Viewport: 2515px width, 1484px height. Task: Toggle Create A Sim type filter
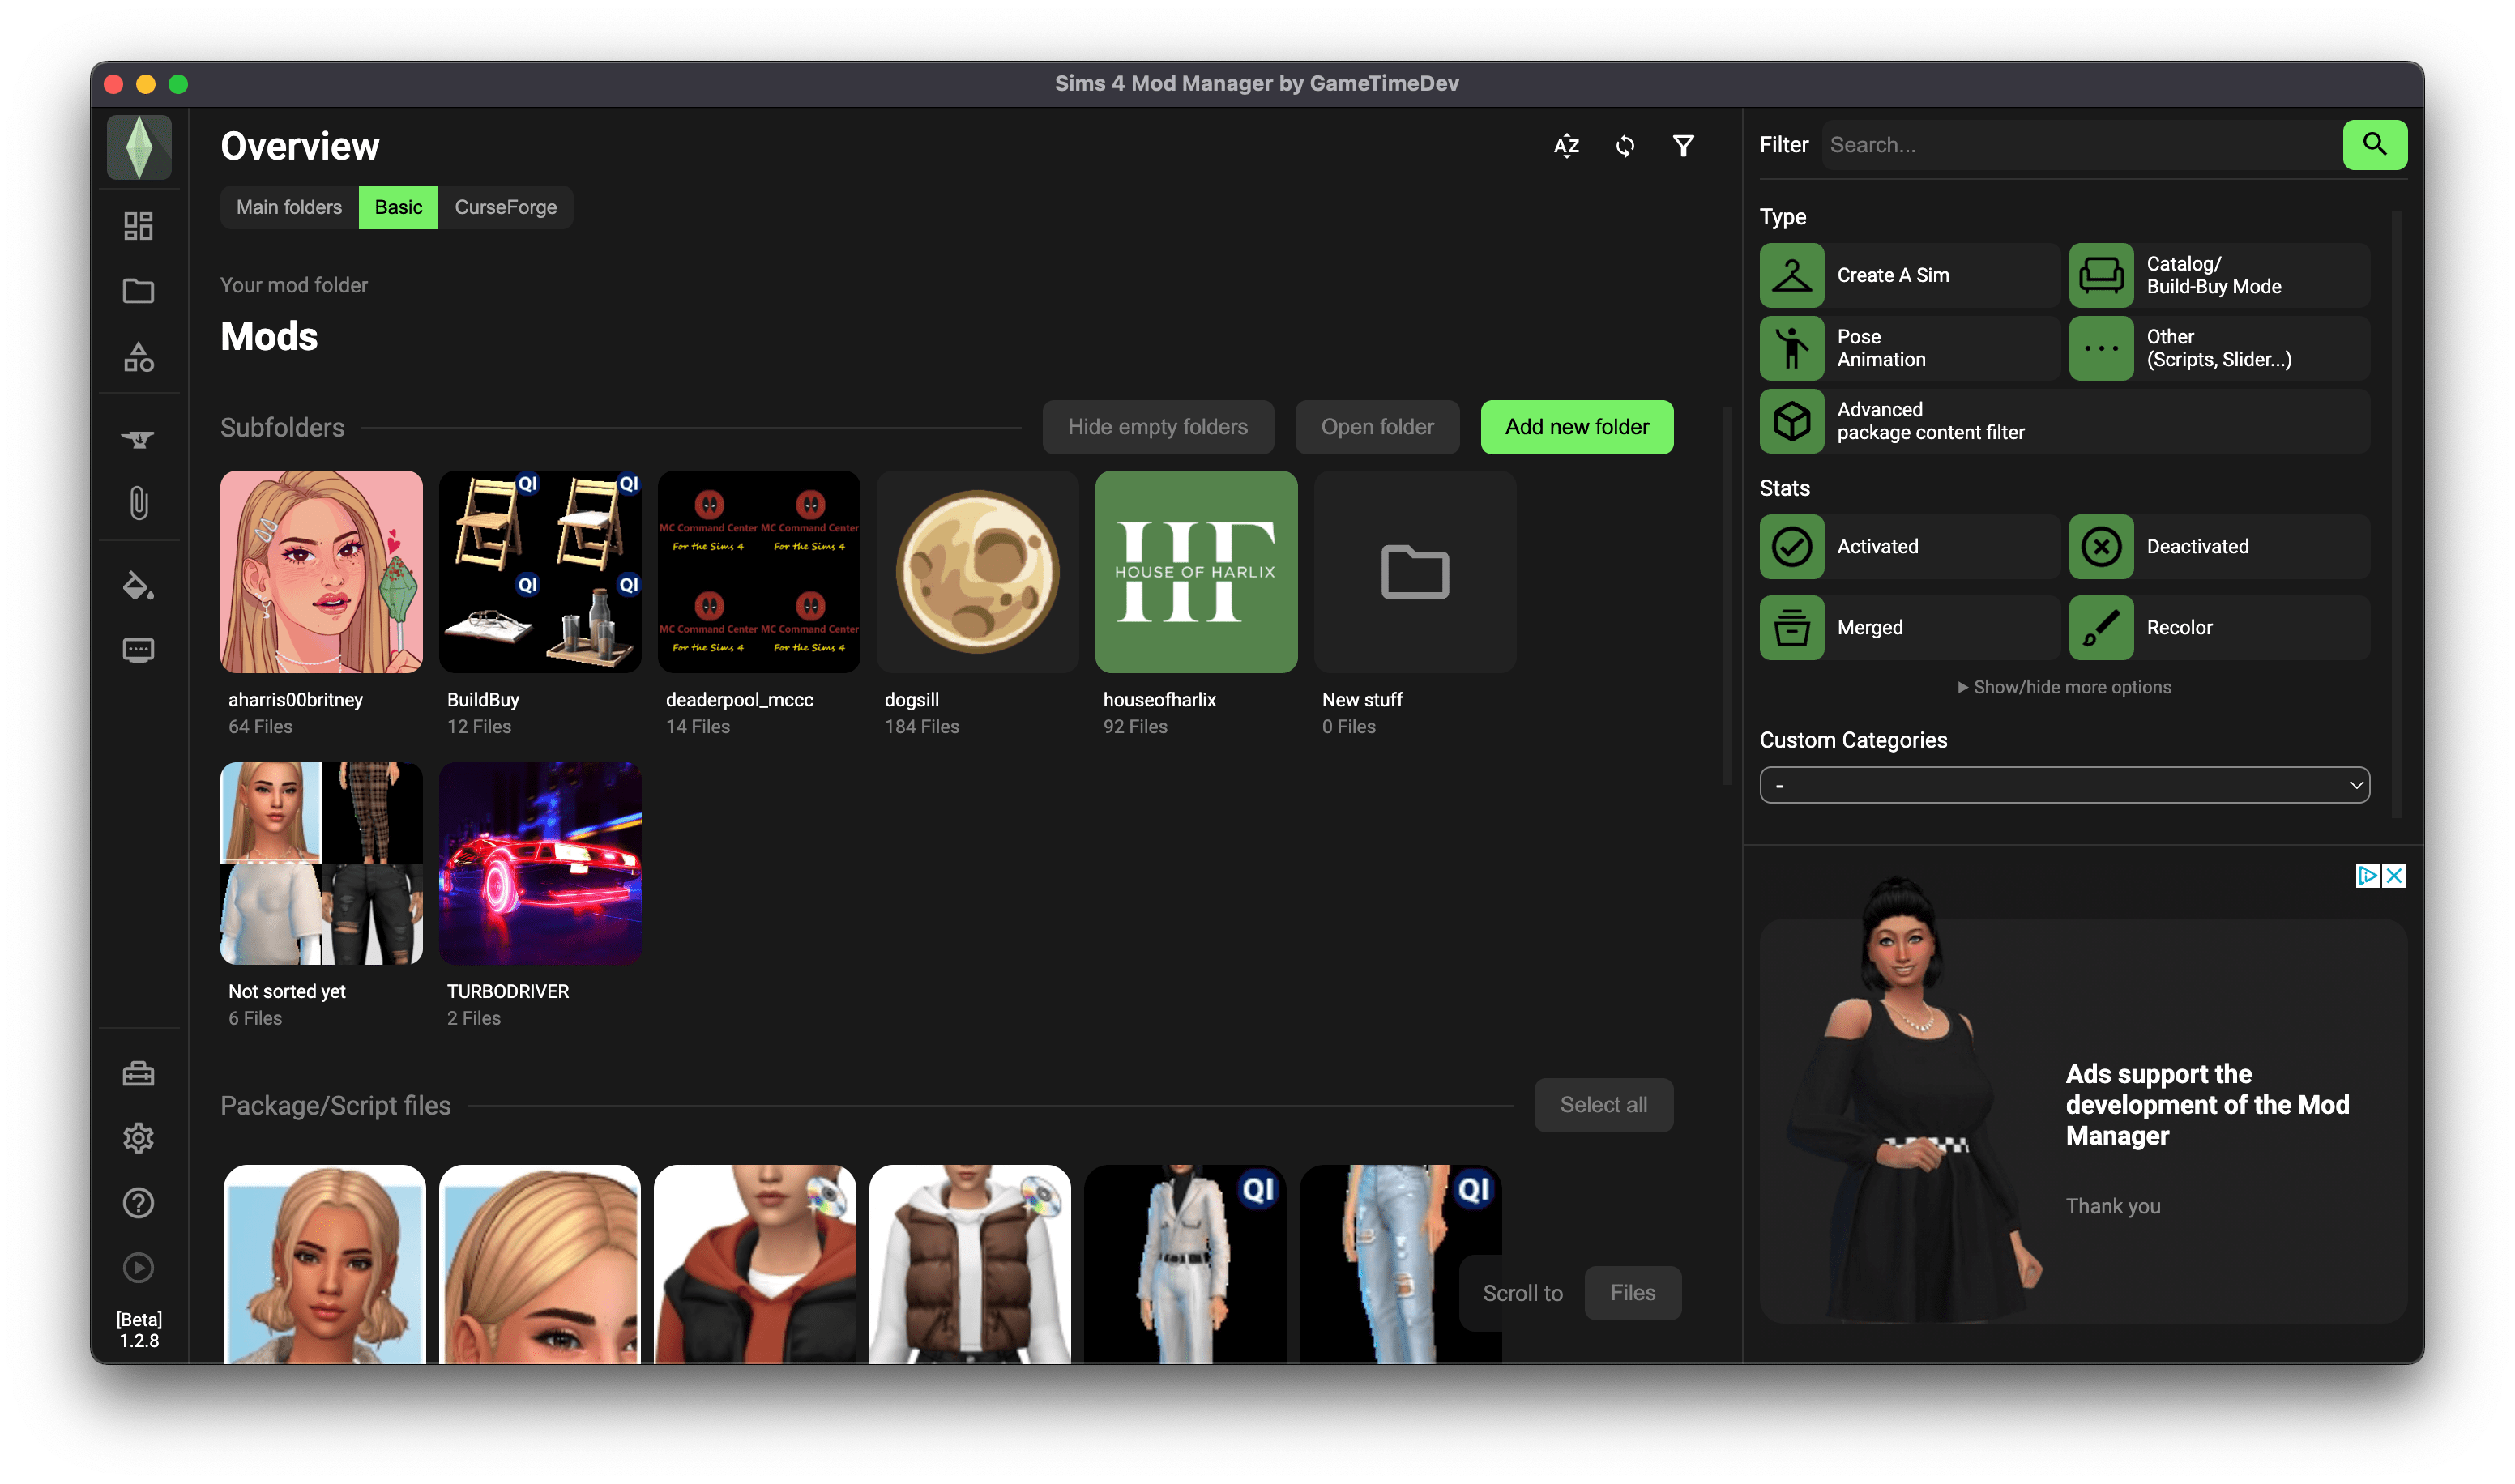tap(1908, 275)
